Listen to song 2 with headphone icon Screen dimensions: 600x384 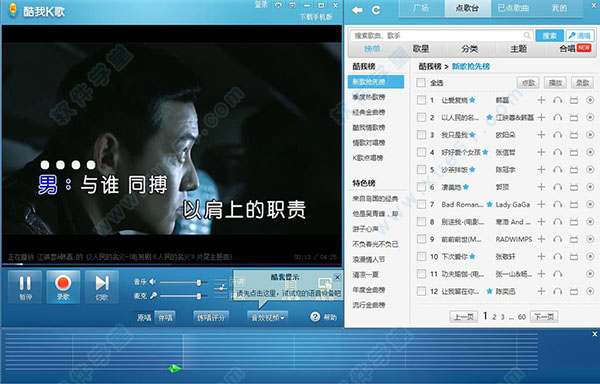pyautogui.click(x=558, y=118)
